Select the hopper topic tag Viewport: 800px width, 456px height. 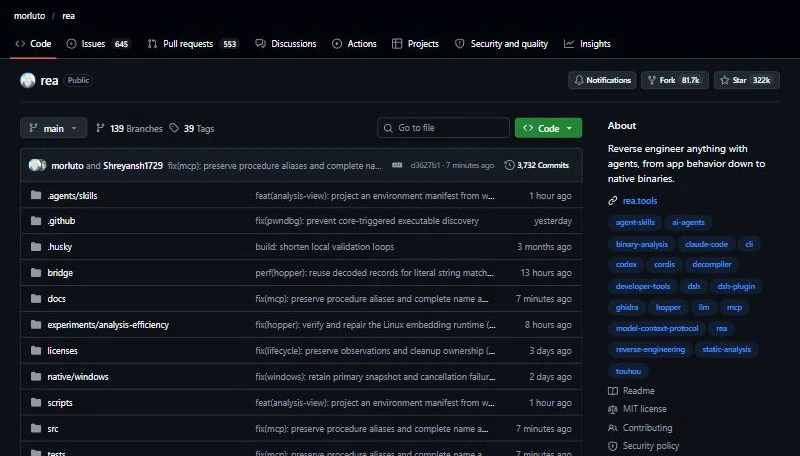point(668,307)
